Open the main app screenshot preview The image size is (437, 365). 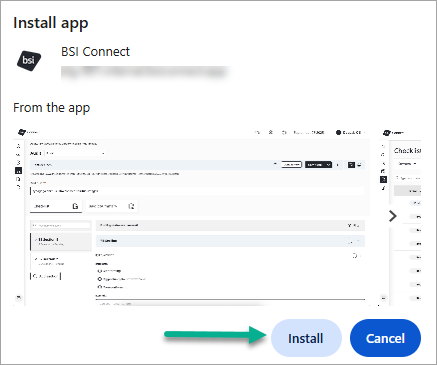pyautogui.click(x=192, y=216)
